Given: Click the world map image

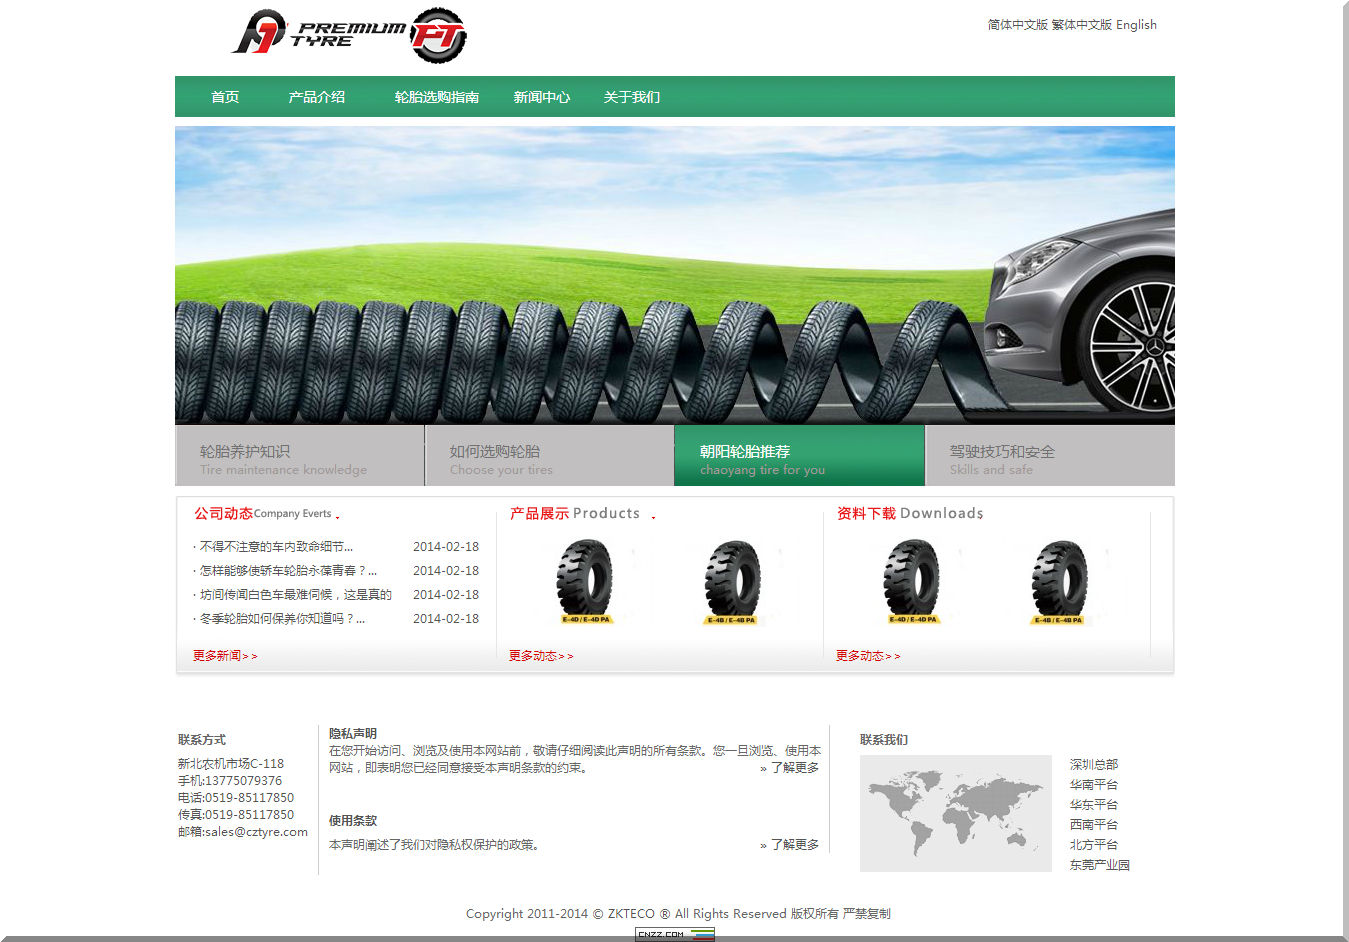Looking at the screenshot, I should (955, 813).
